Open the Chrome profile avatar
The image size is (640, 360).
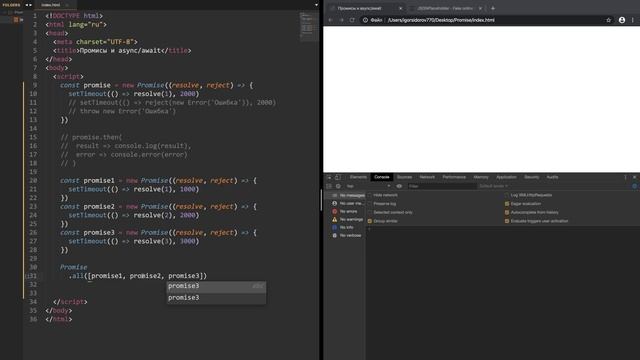(622, 20)
